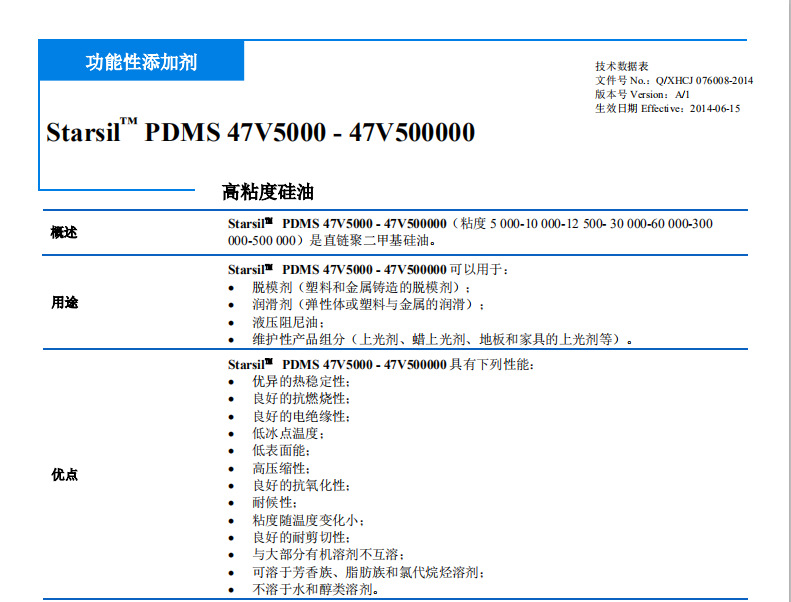Click the title "Starsil PDMS 47V5000 - 47V500000"
Image resolution: width=791 pixels, height=602 pixels.
[260, 132]
